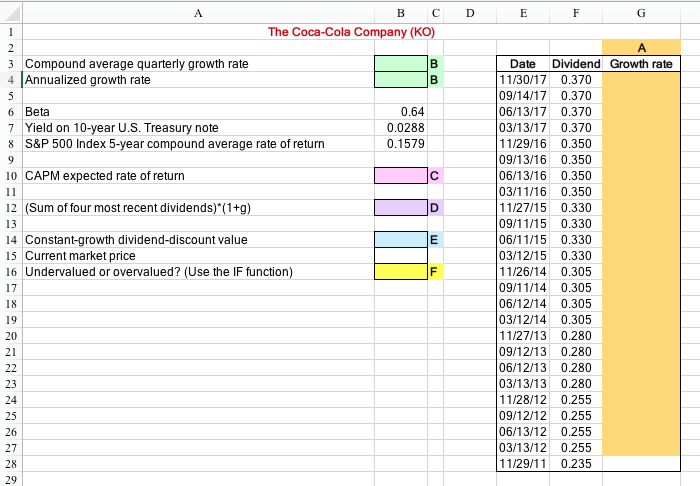This screenshot has width=700, height=486.
Task: Click the Growth rate column heading
Action: [641, 64]
